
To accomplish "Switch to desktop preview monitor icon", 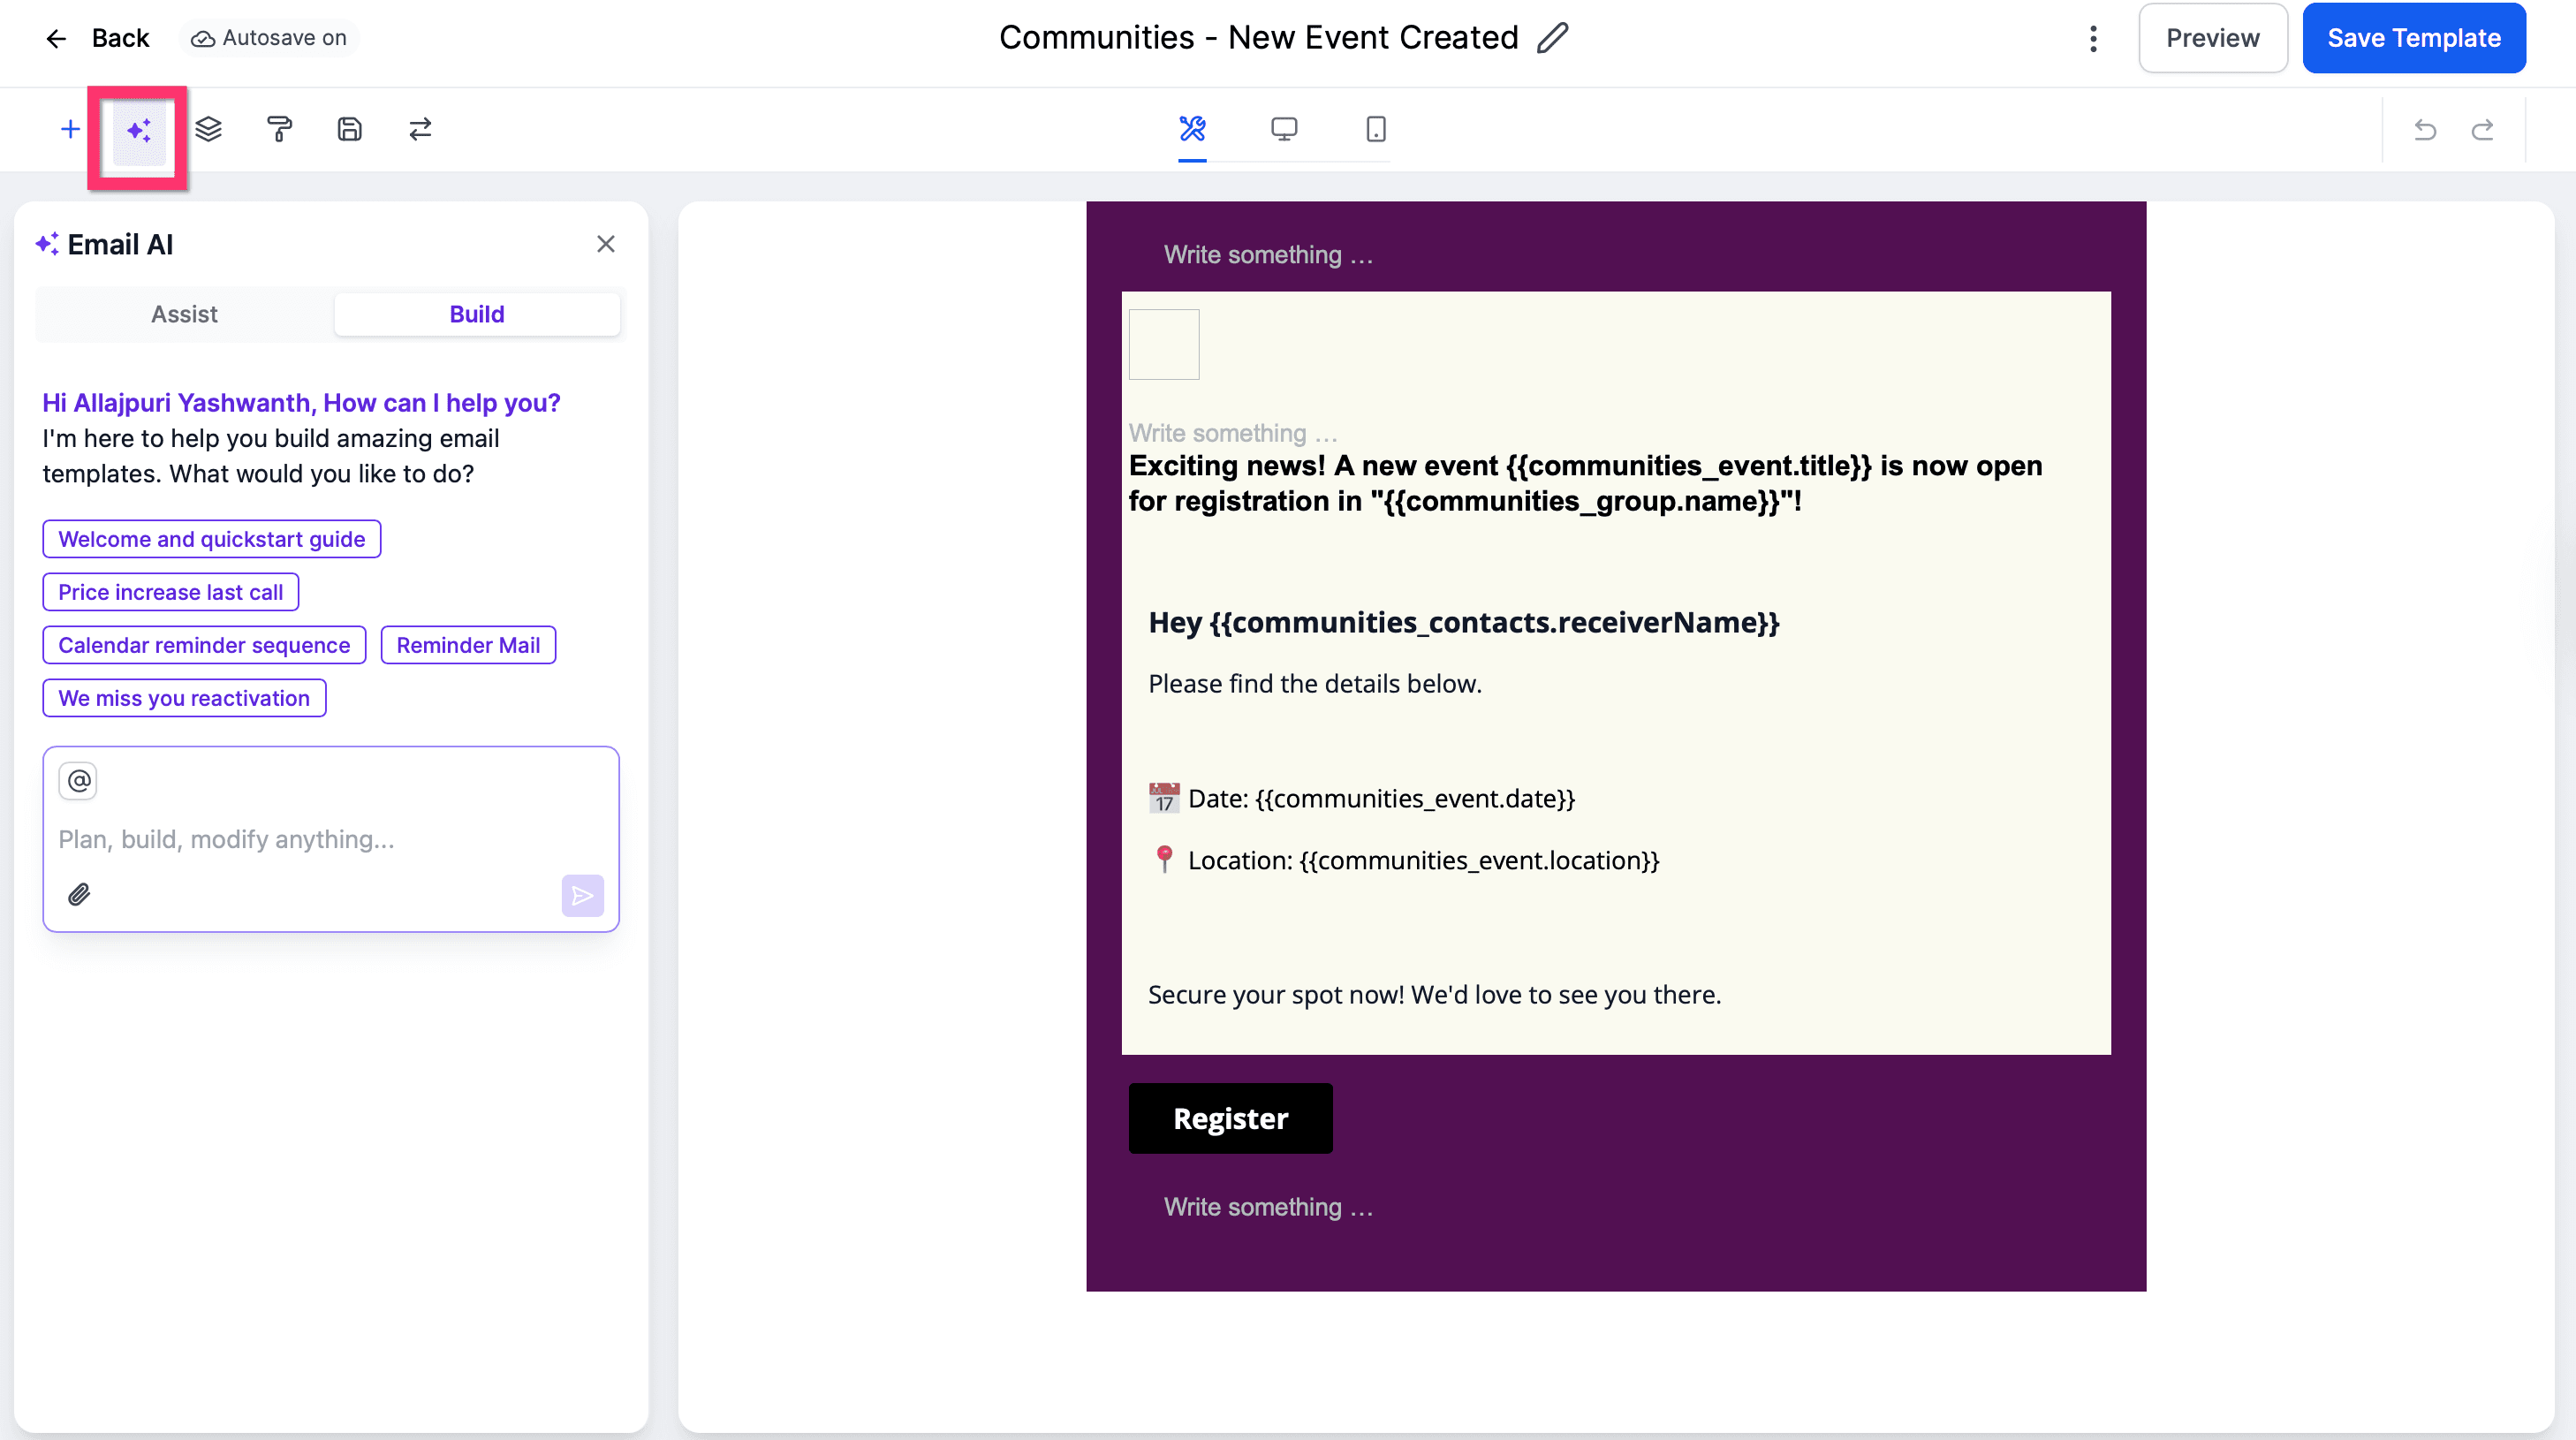I will point(1284,129).
